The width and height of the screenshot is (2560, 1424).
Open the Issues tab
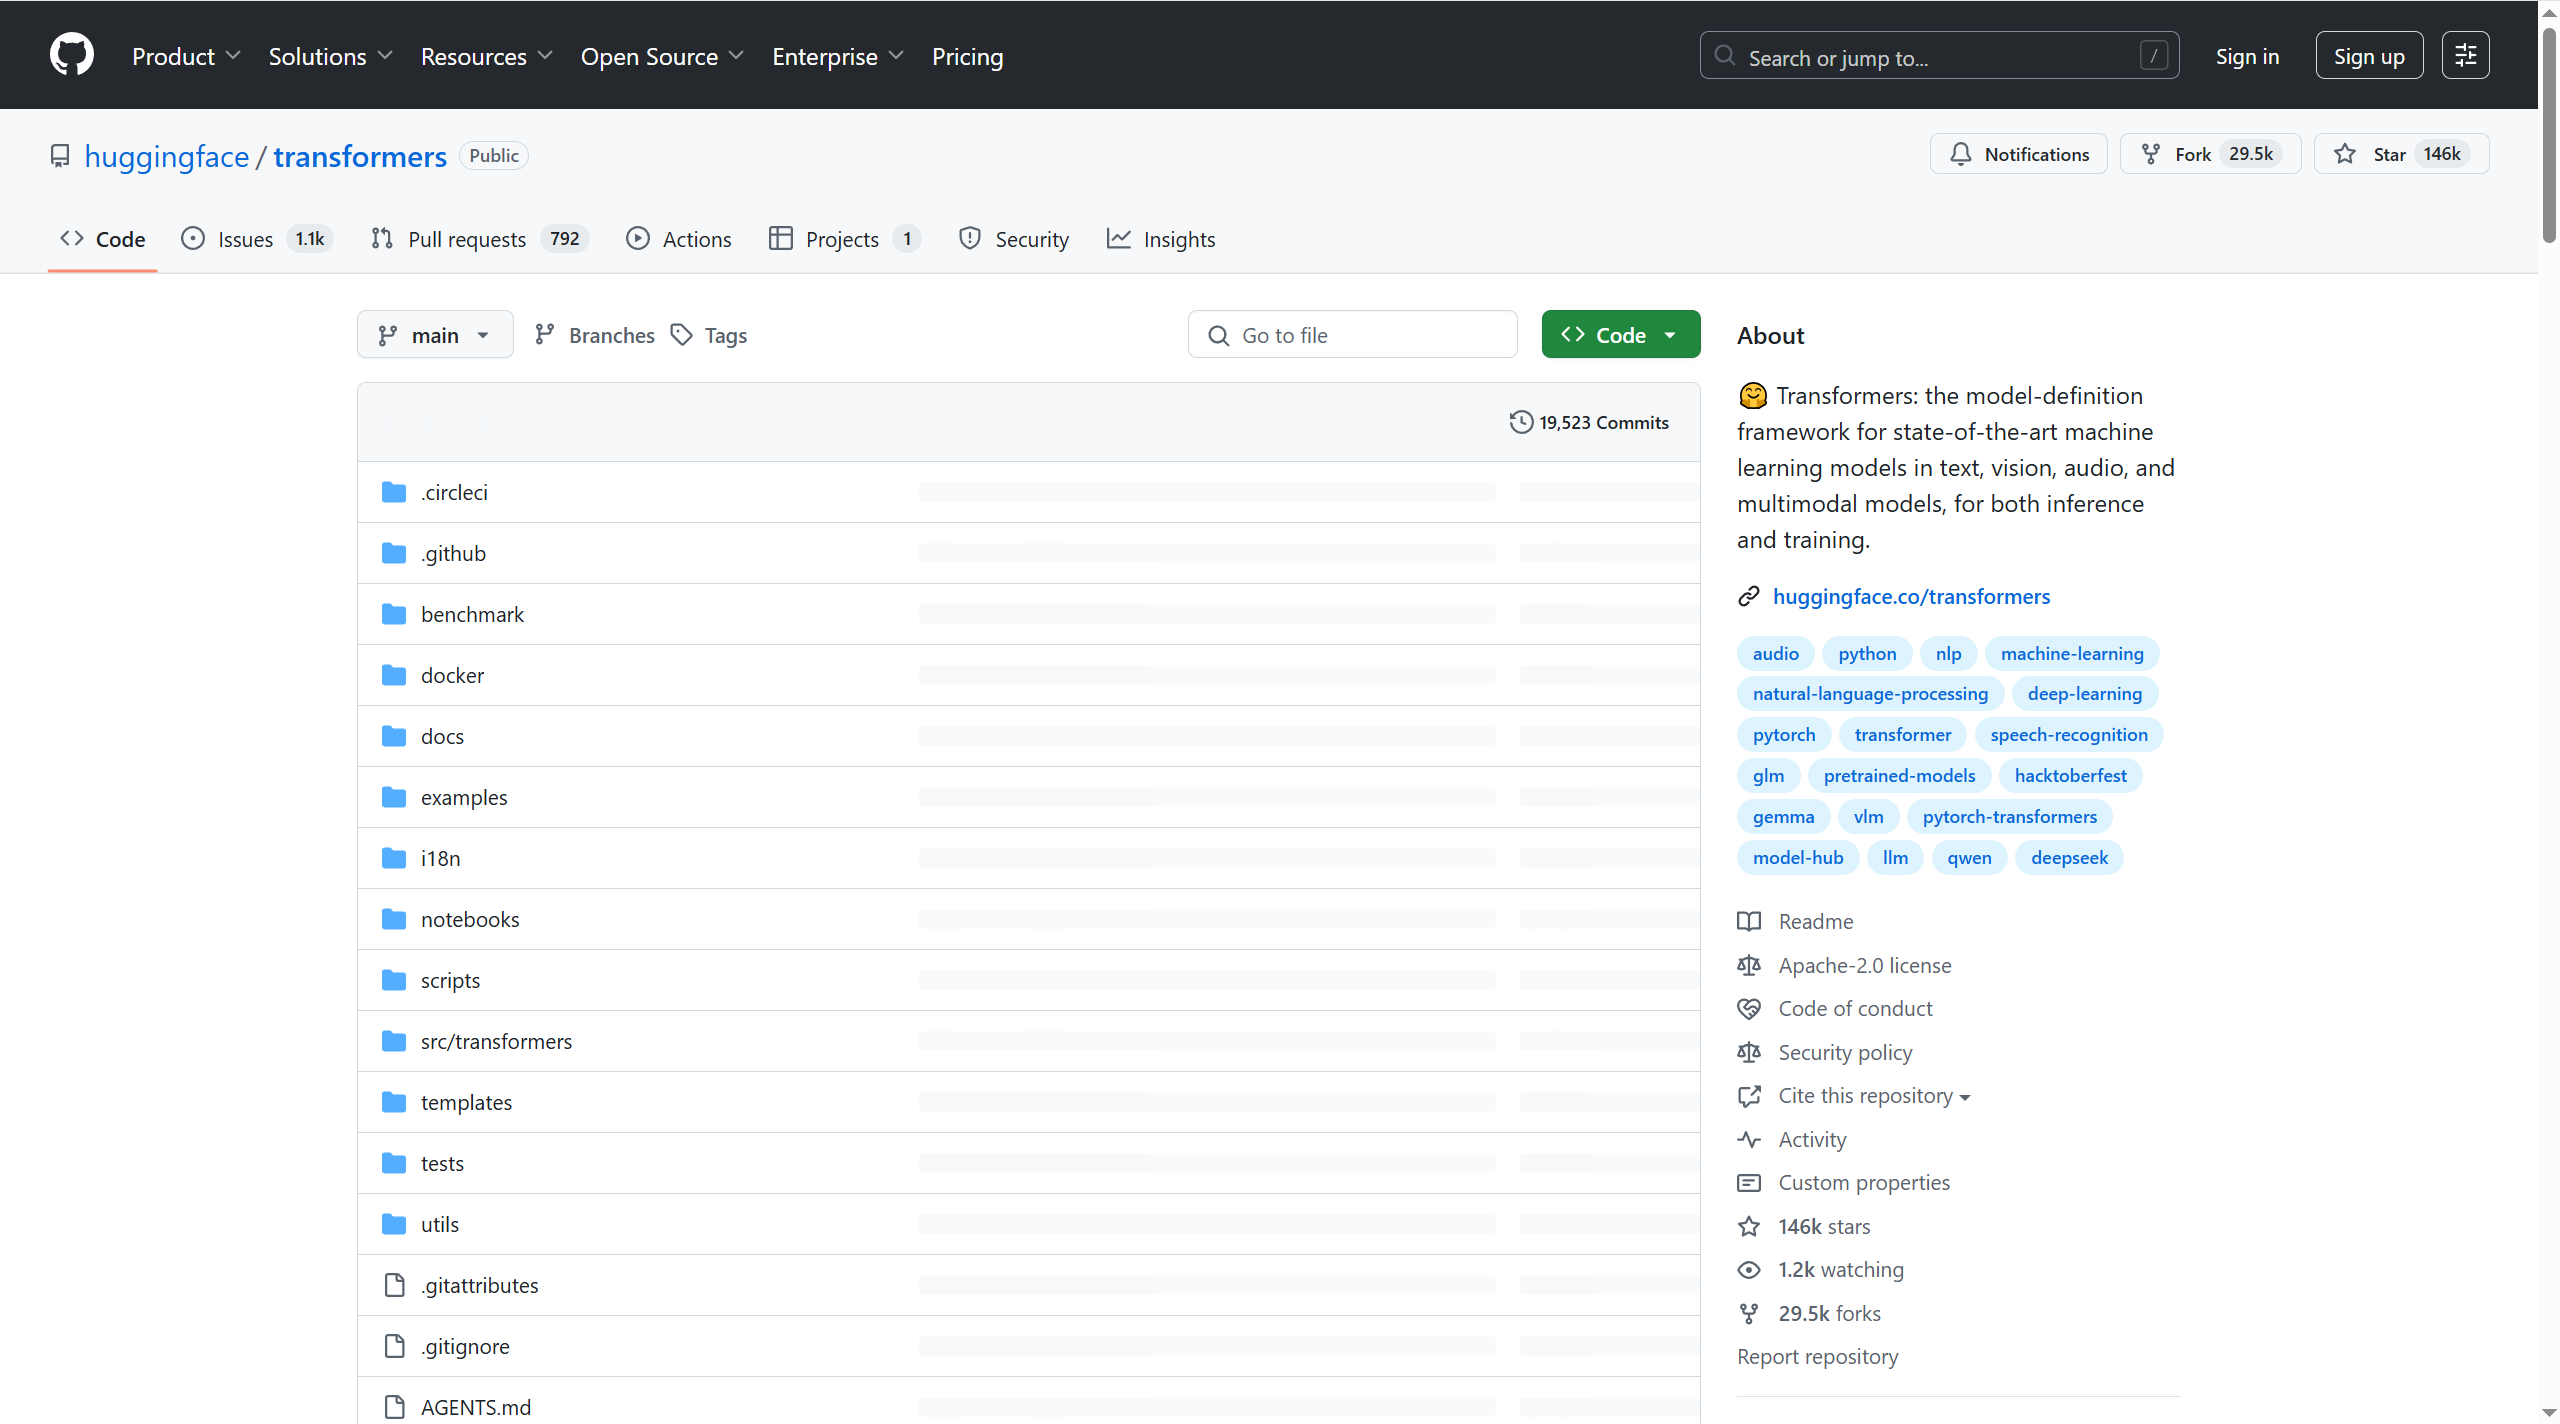(256, 239)
